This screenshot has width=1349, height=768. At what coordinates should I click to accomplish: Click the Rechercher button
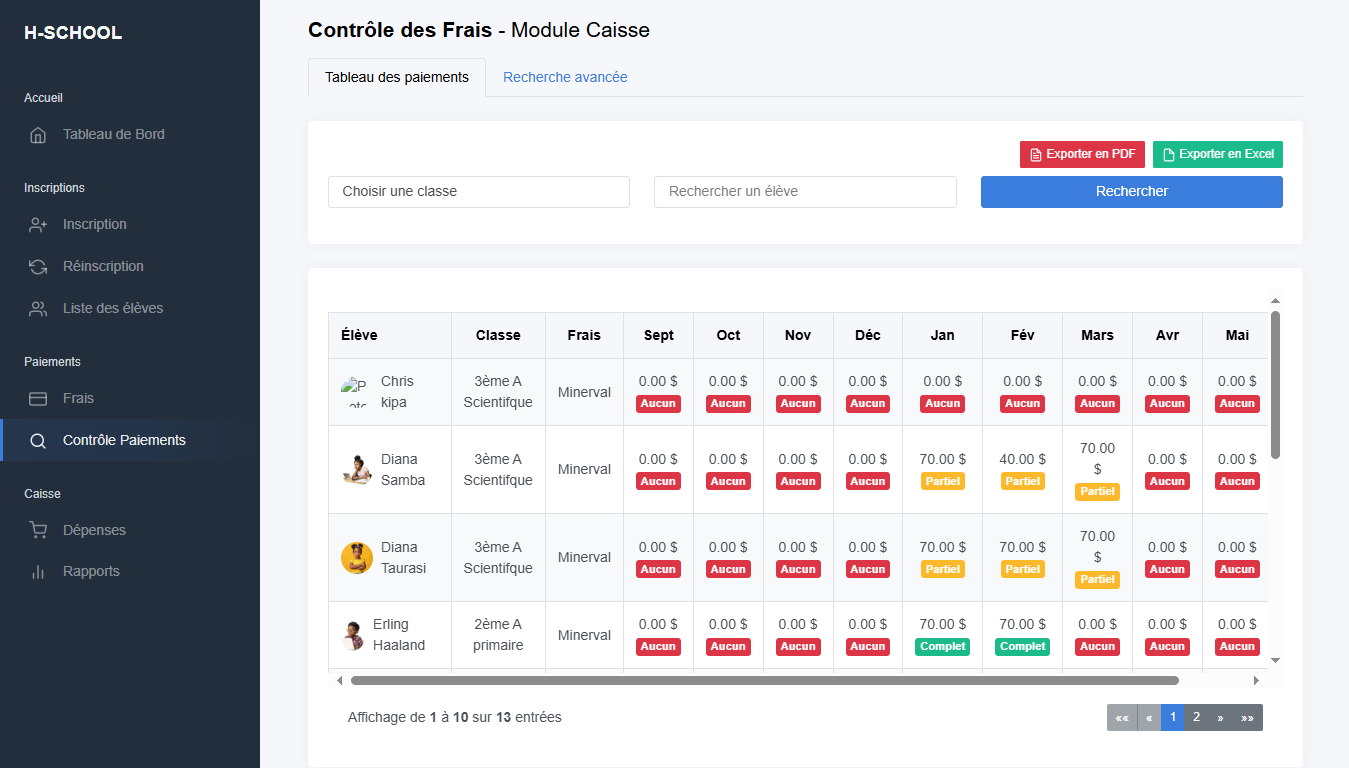pyautogui.click(x=1132, y=192)
